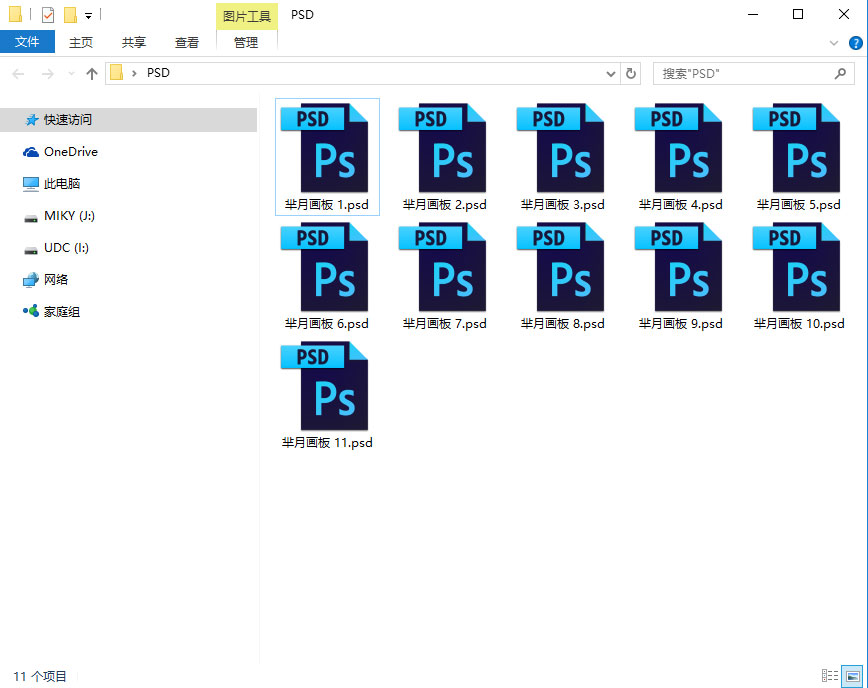Open the Quick Access Toolbar customize dropdown

click(x=88, y=15)
